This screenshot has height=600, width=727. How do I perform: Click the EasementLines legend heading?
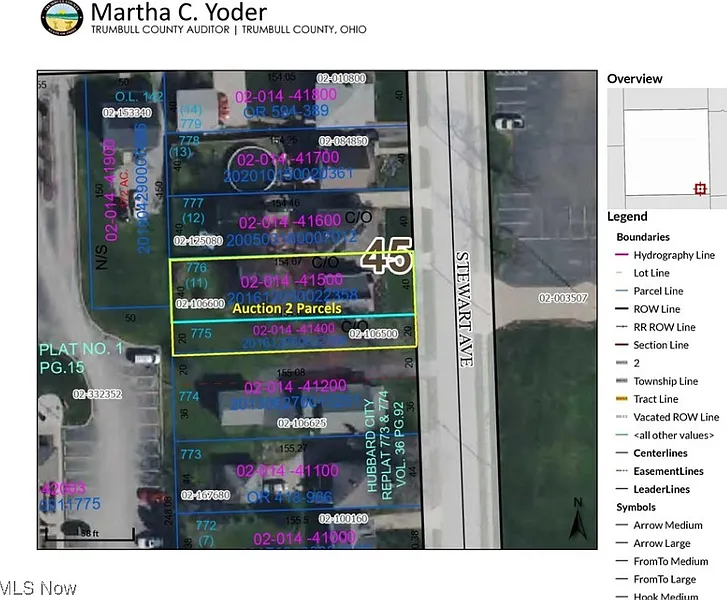[x=668, y=471]
